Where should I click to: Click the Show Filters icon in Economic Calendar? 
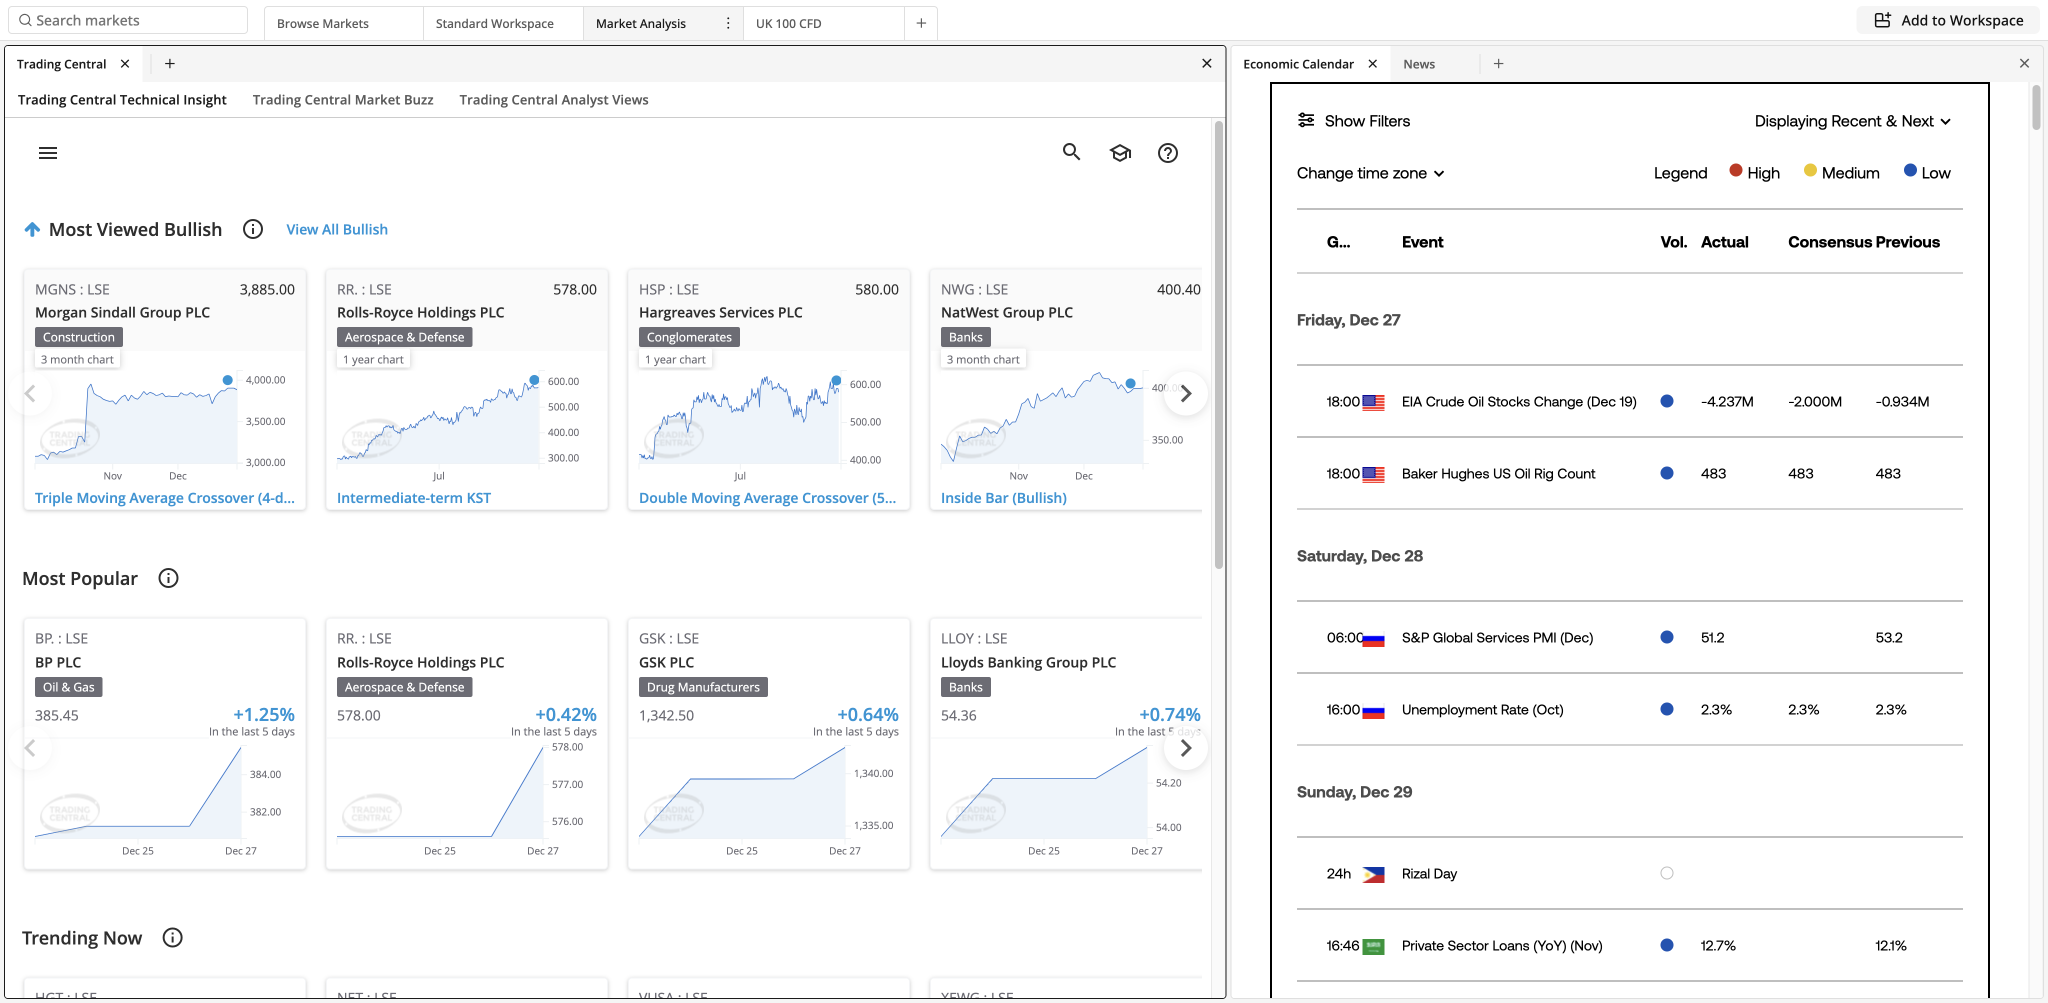[x=1306, y=120]
